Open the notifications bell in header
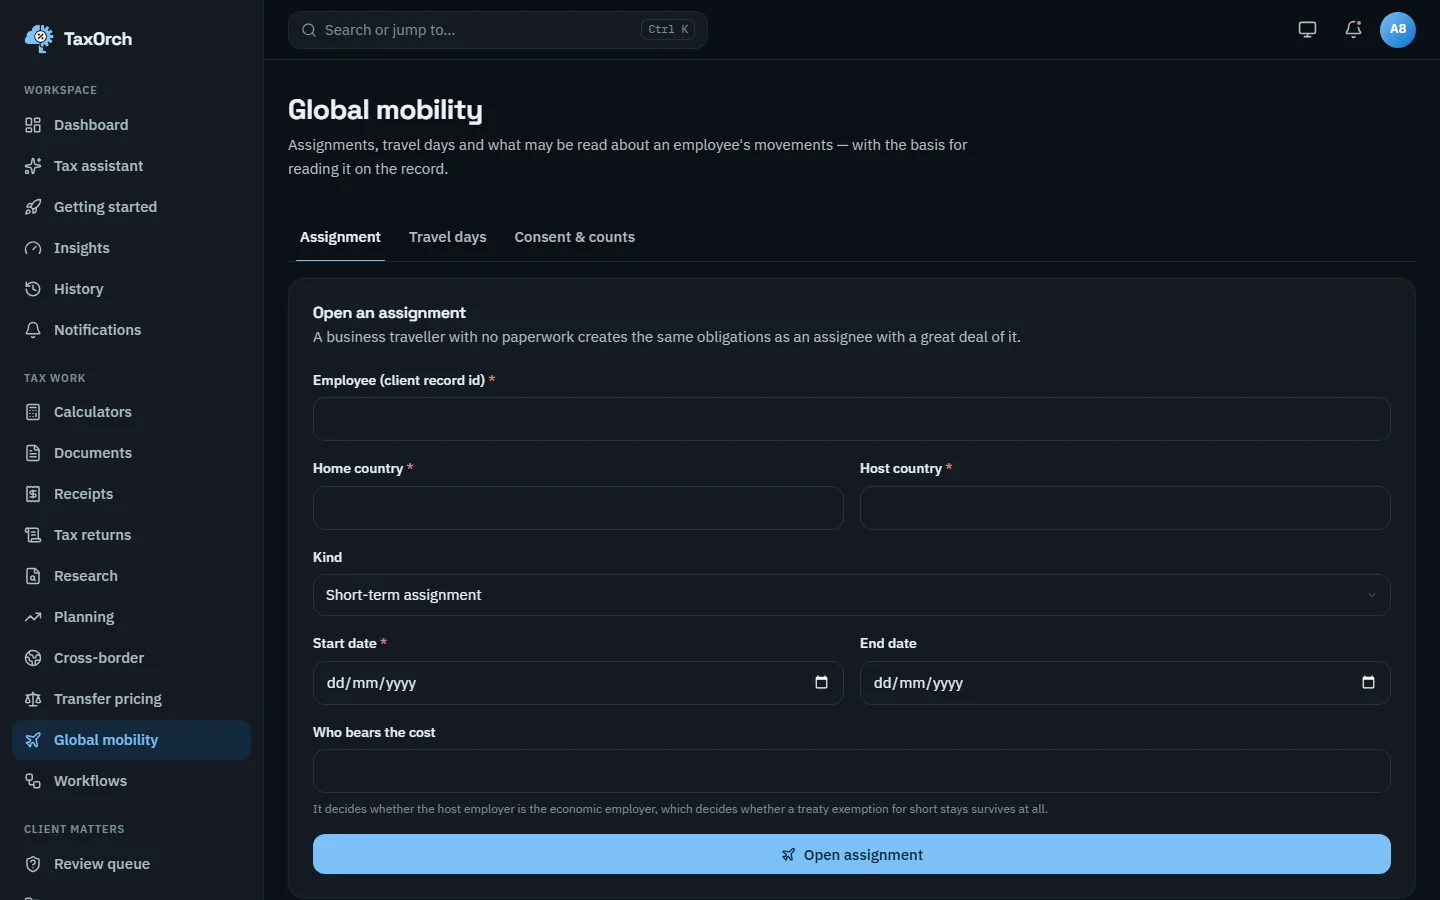The image size is (1440, 900). tap(1353, 30)
